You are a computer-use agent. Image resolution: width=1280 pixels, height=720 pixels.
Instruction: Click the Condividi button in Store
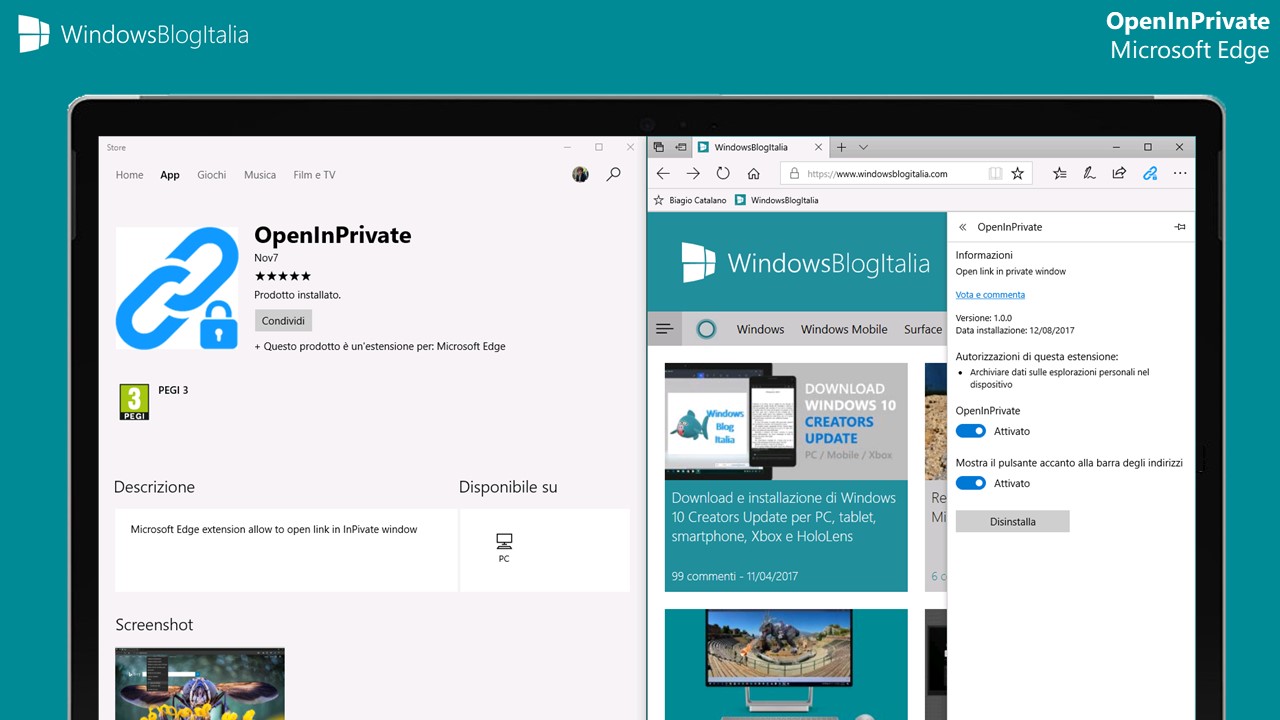[x=283, y=321]
